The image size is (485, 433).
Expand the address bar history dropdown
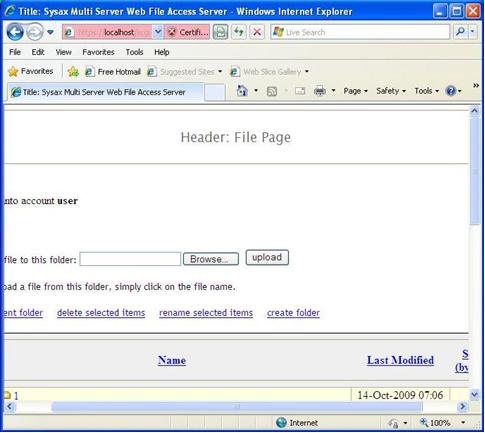(x=158, y=32)
